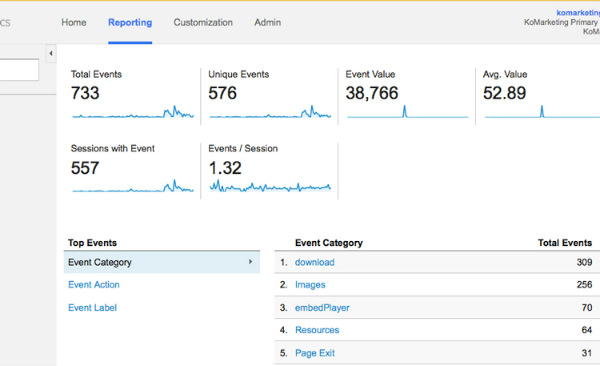Click the Event Value sparkline chart
The width and height of the screenshot is (600, 366).
coord(408,111)
